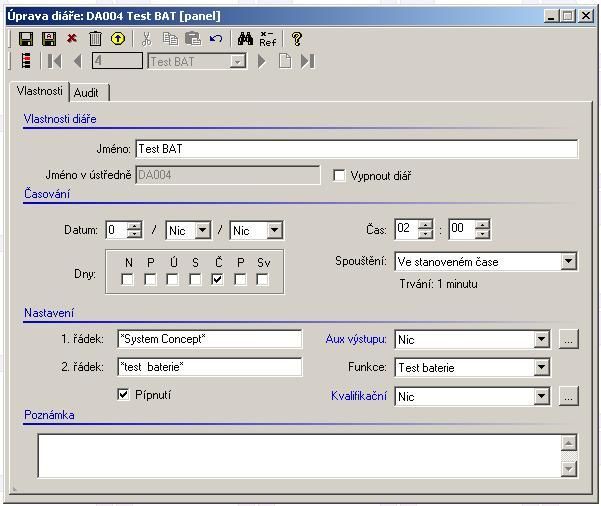The image size is (601, 506).
Task: Expand the Funkce Test baterie dropdown
Action: coord(541,368)
